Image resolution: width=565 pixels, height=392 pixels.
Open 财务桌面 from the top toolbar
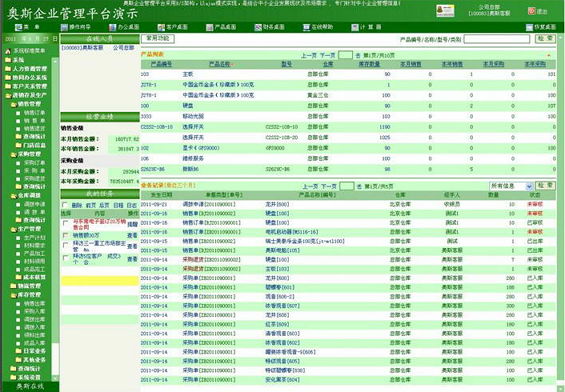click(x=258, y=27)
